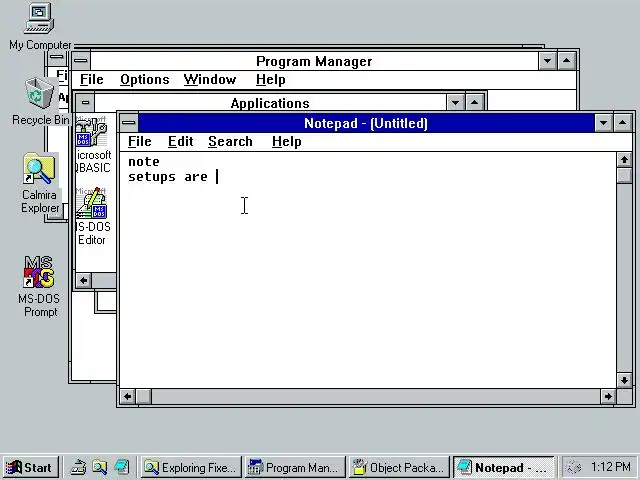Image resolution: width=640 pixels, height=480 pixels.
Task: Minimize the Applications group window
Action: pyautogui.click(x=456, y=102)
